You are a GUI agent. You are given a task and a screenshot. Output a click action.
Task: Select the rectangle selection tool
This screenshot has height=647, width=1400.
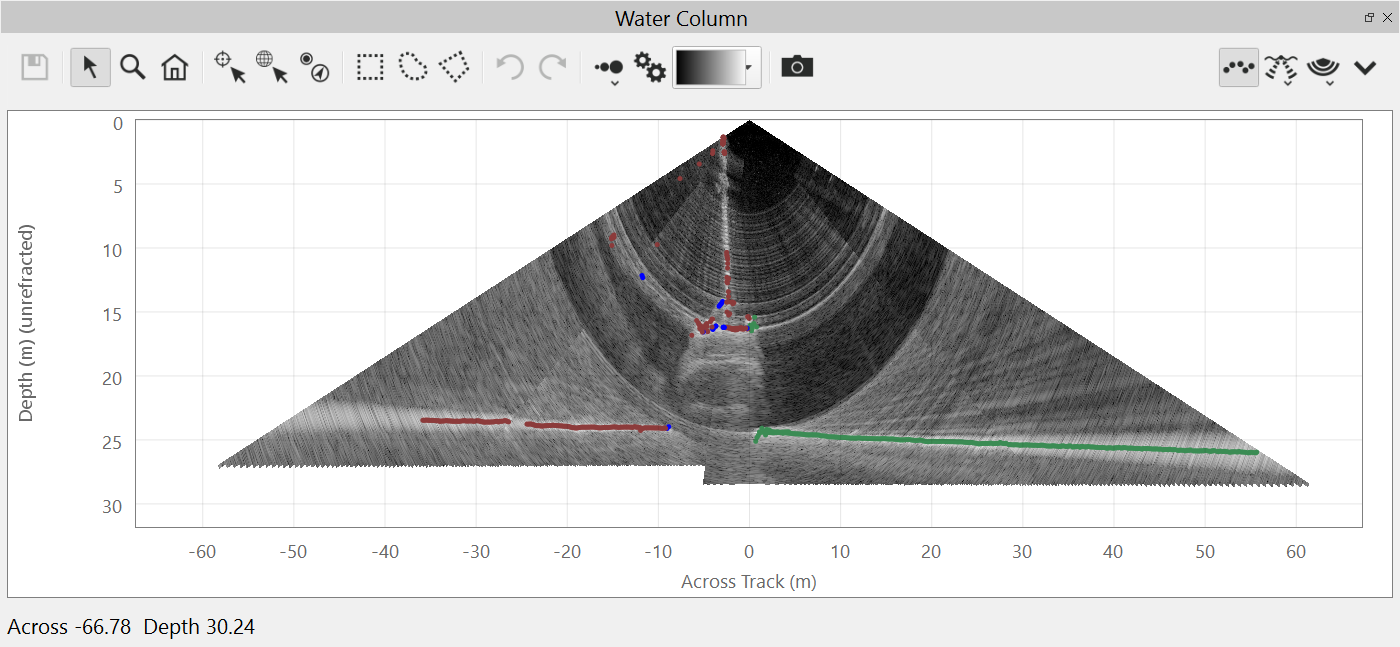coord(370,68)
